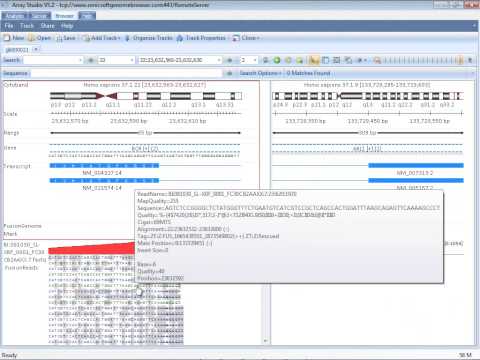This screenshot has width=480, height=360.
Task: Adjust the zoom level slider track
Action: click(x=423, y=60)
